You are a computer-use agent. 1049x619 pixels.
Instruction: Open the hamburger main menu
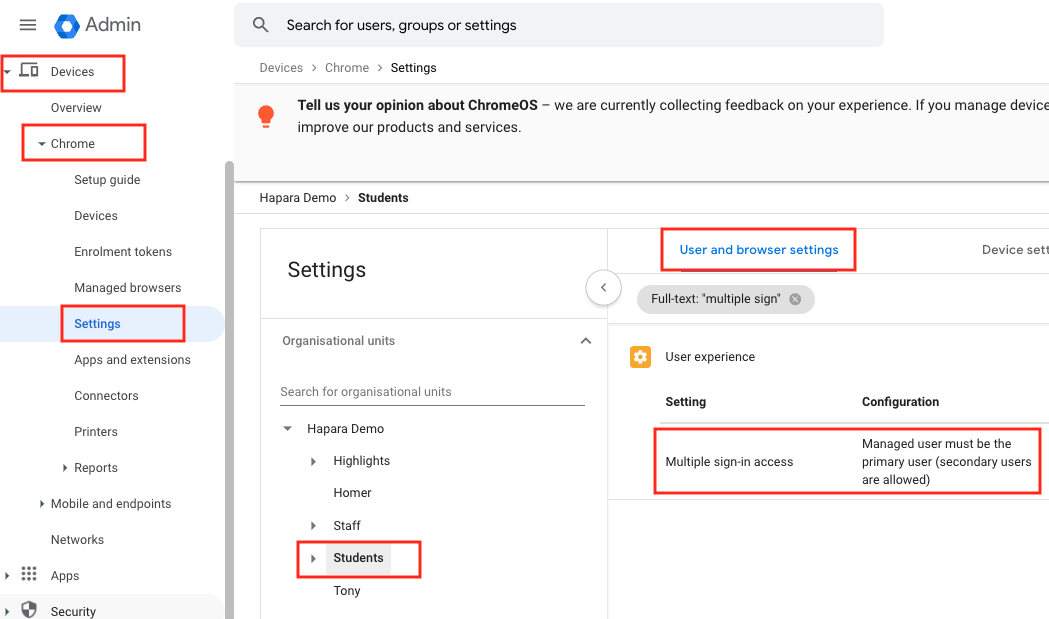27,25
